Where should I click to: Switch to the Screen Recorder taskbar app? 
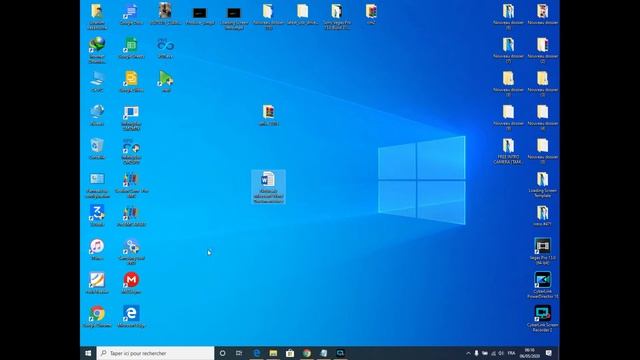tap(340, 353)
